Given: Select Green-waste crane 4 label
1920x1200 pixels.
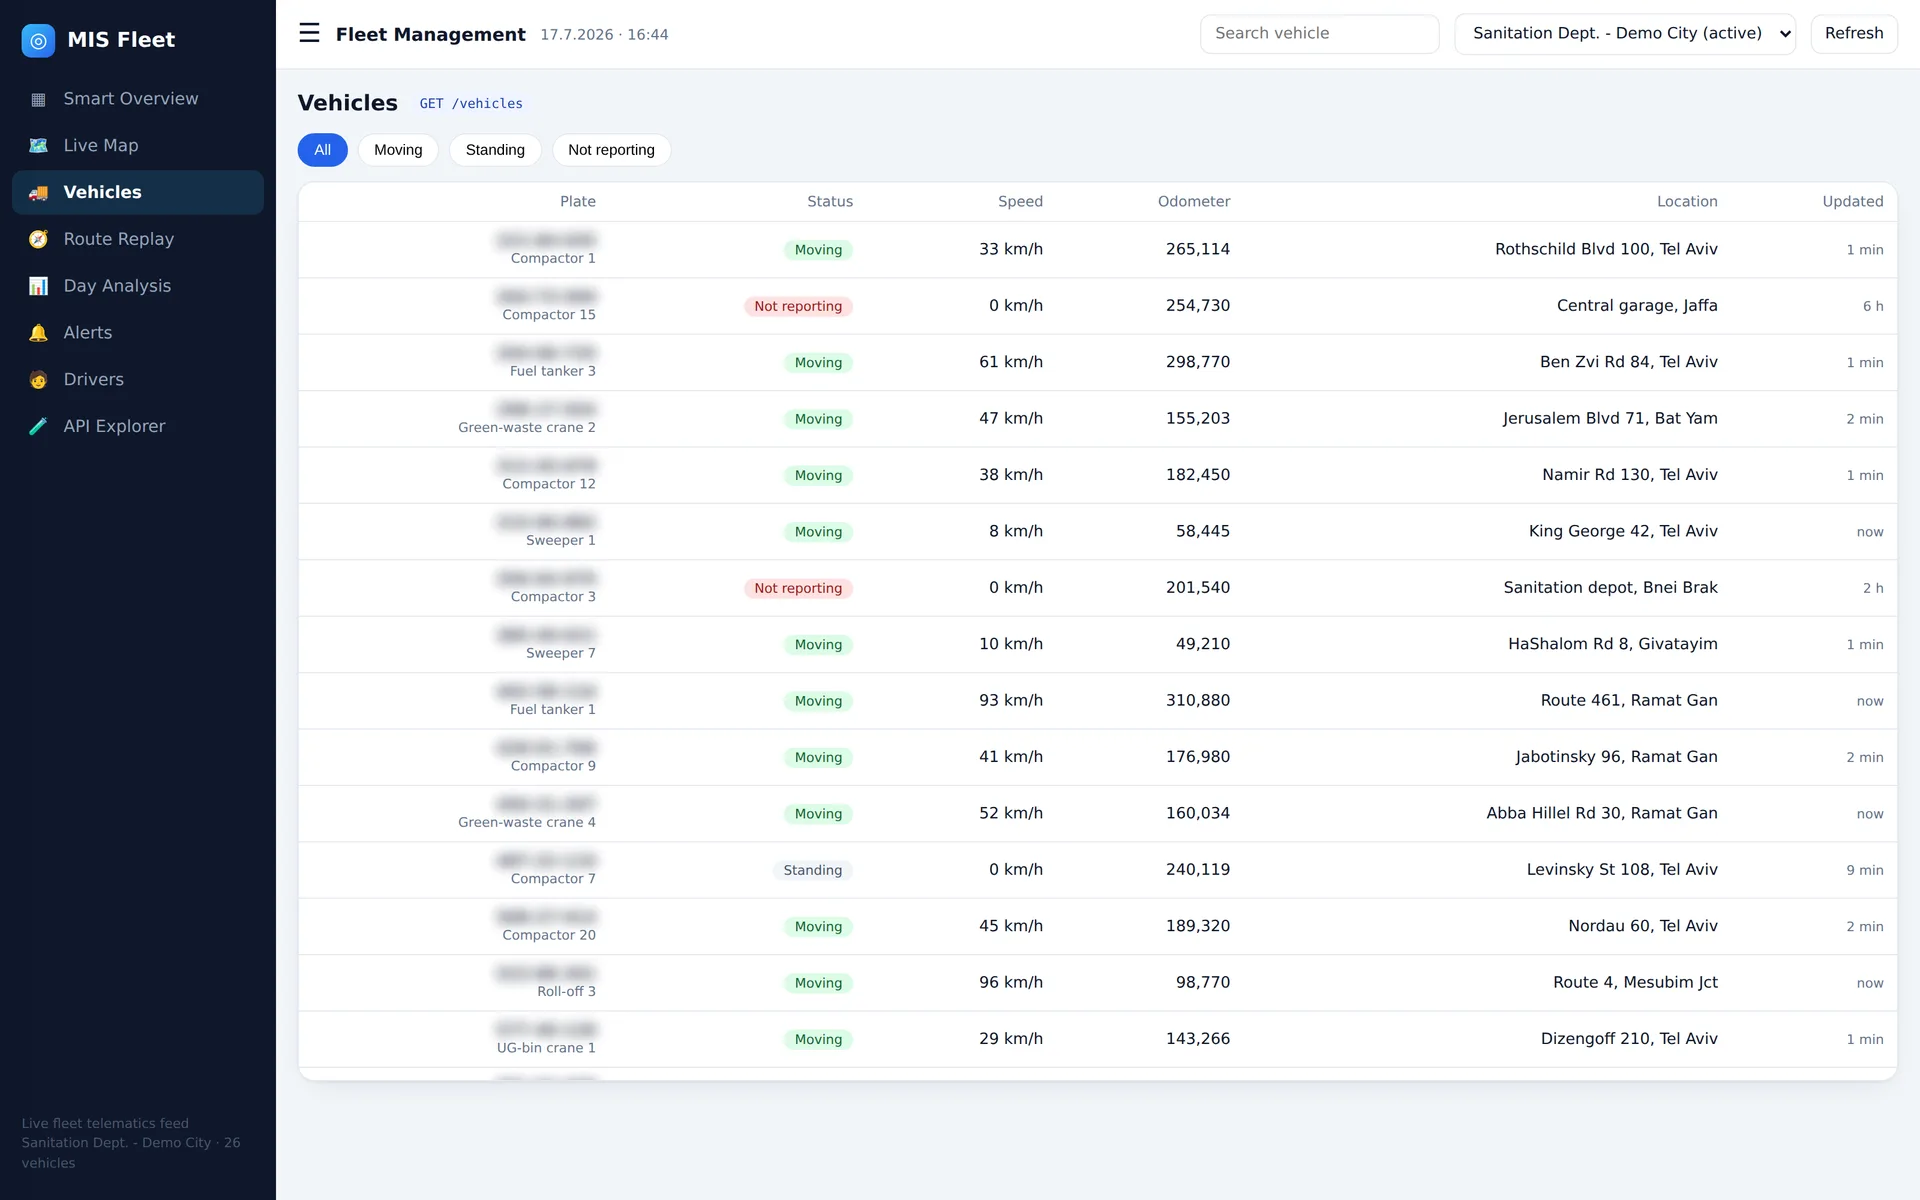Looking at the screenshot, I should pyautogui.click(x=527, y=823).
